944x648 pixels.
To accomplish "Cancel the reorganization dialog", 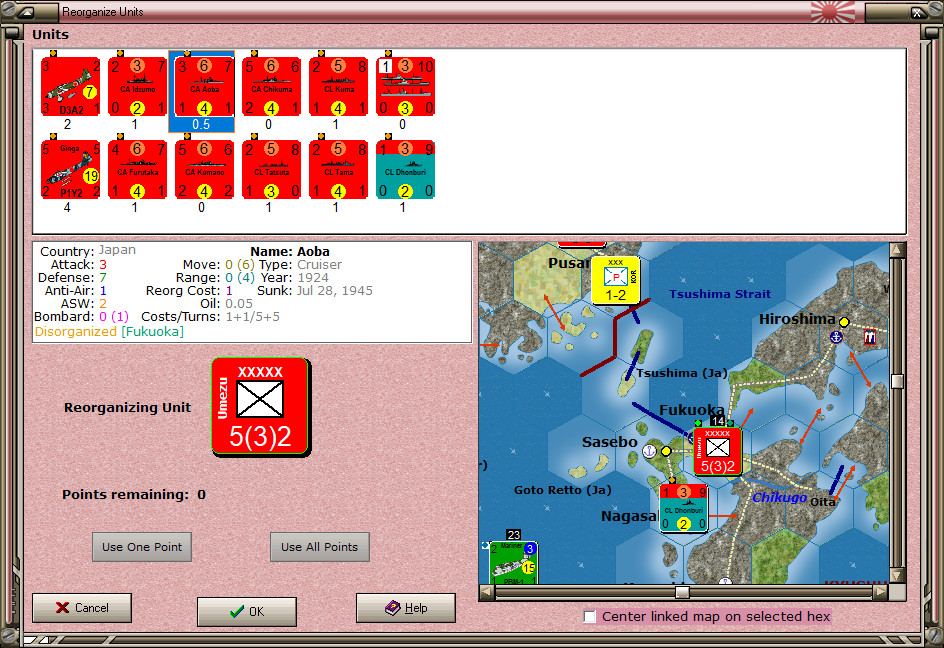I will click(x=82, y=608).
